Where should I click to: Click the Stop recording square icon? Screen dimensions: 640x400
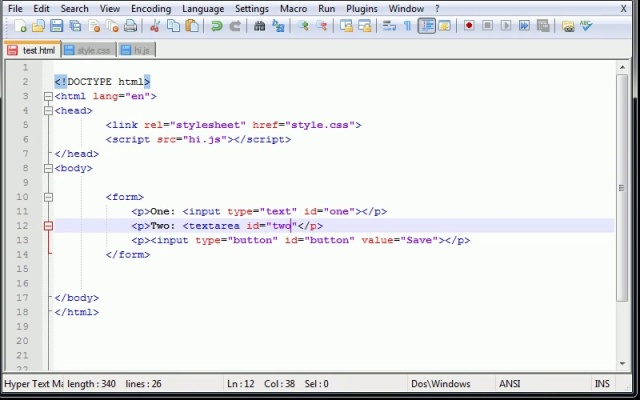pyautogui.click(x=487, y=26)
